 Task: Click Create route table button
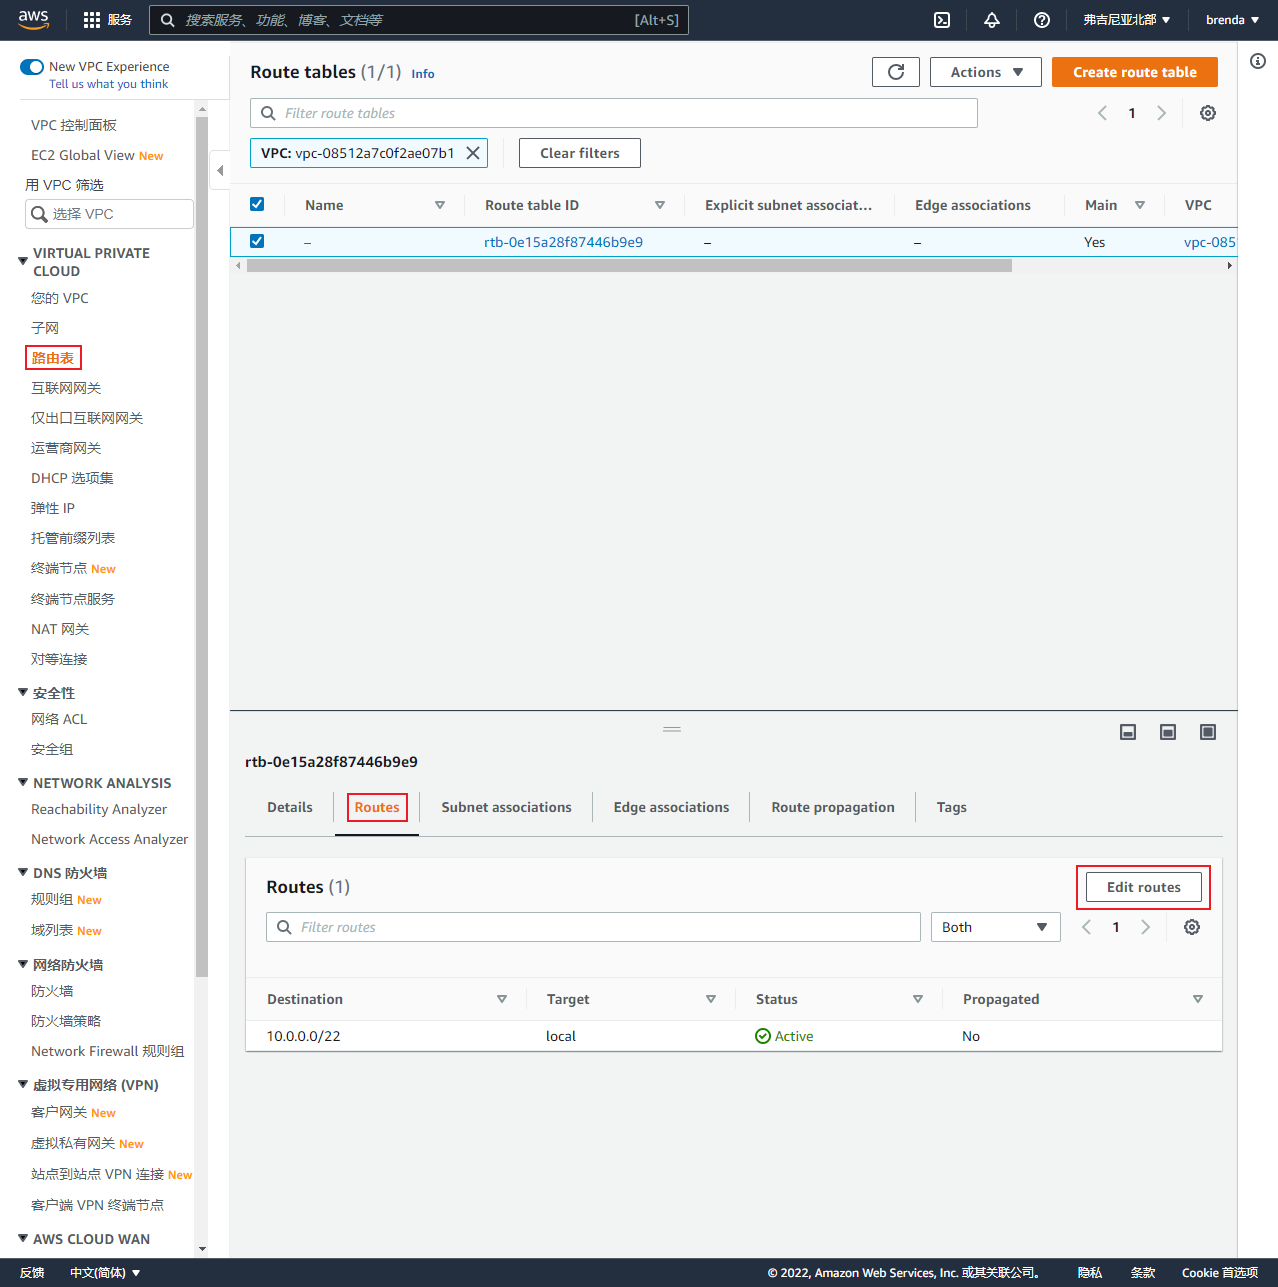(x=1135, y=72)
